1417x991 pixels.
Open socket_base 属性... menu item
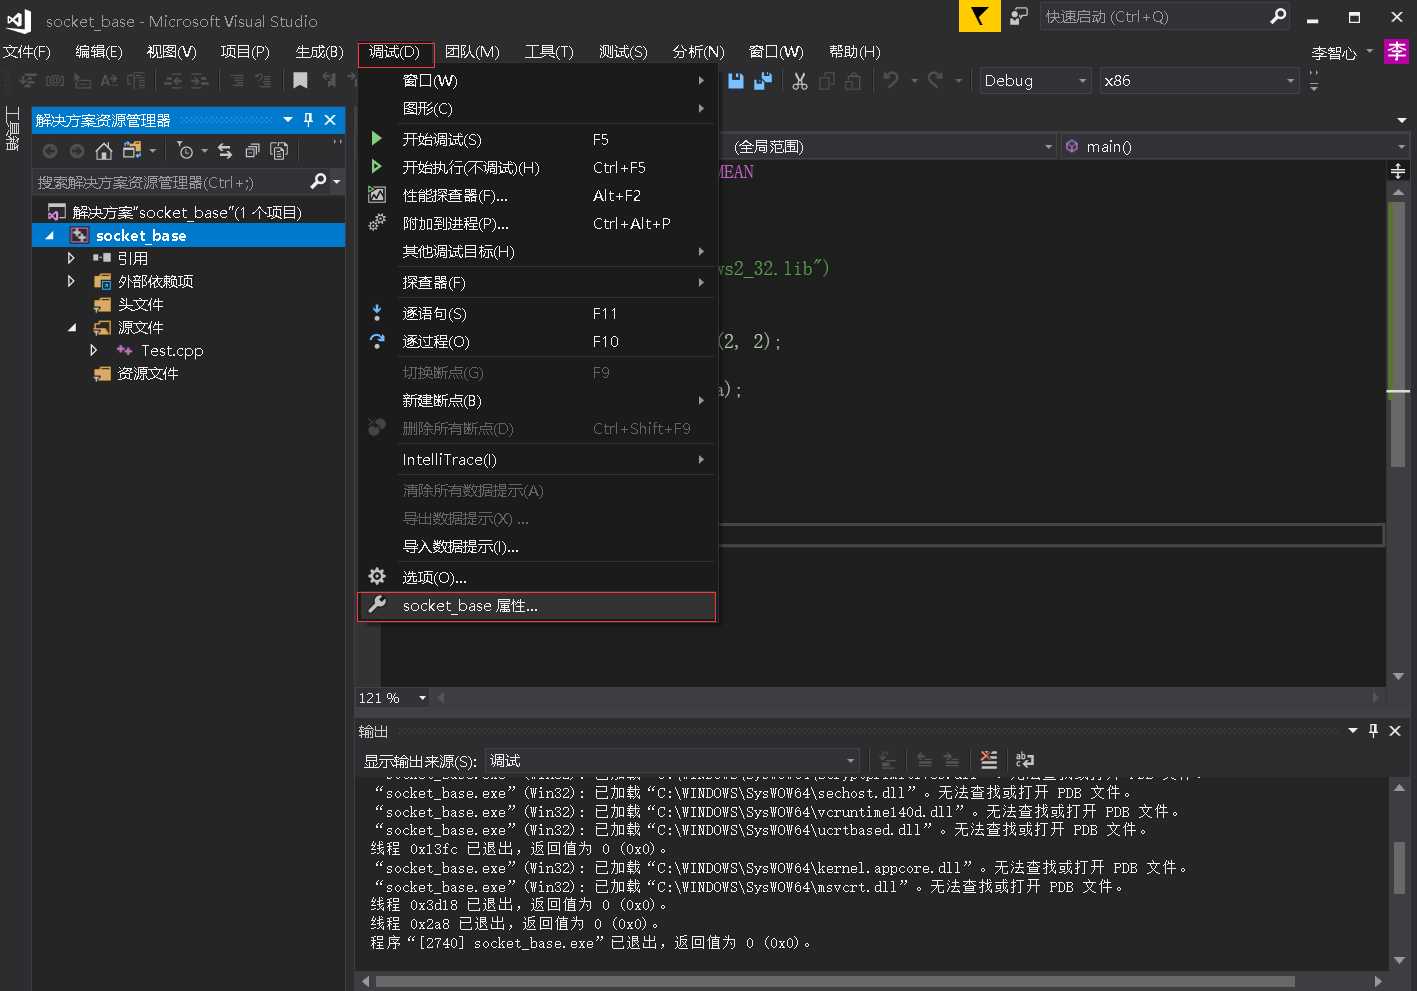coord(537,606)
